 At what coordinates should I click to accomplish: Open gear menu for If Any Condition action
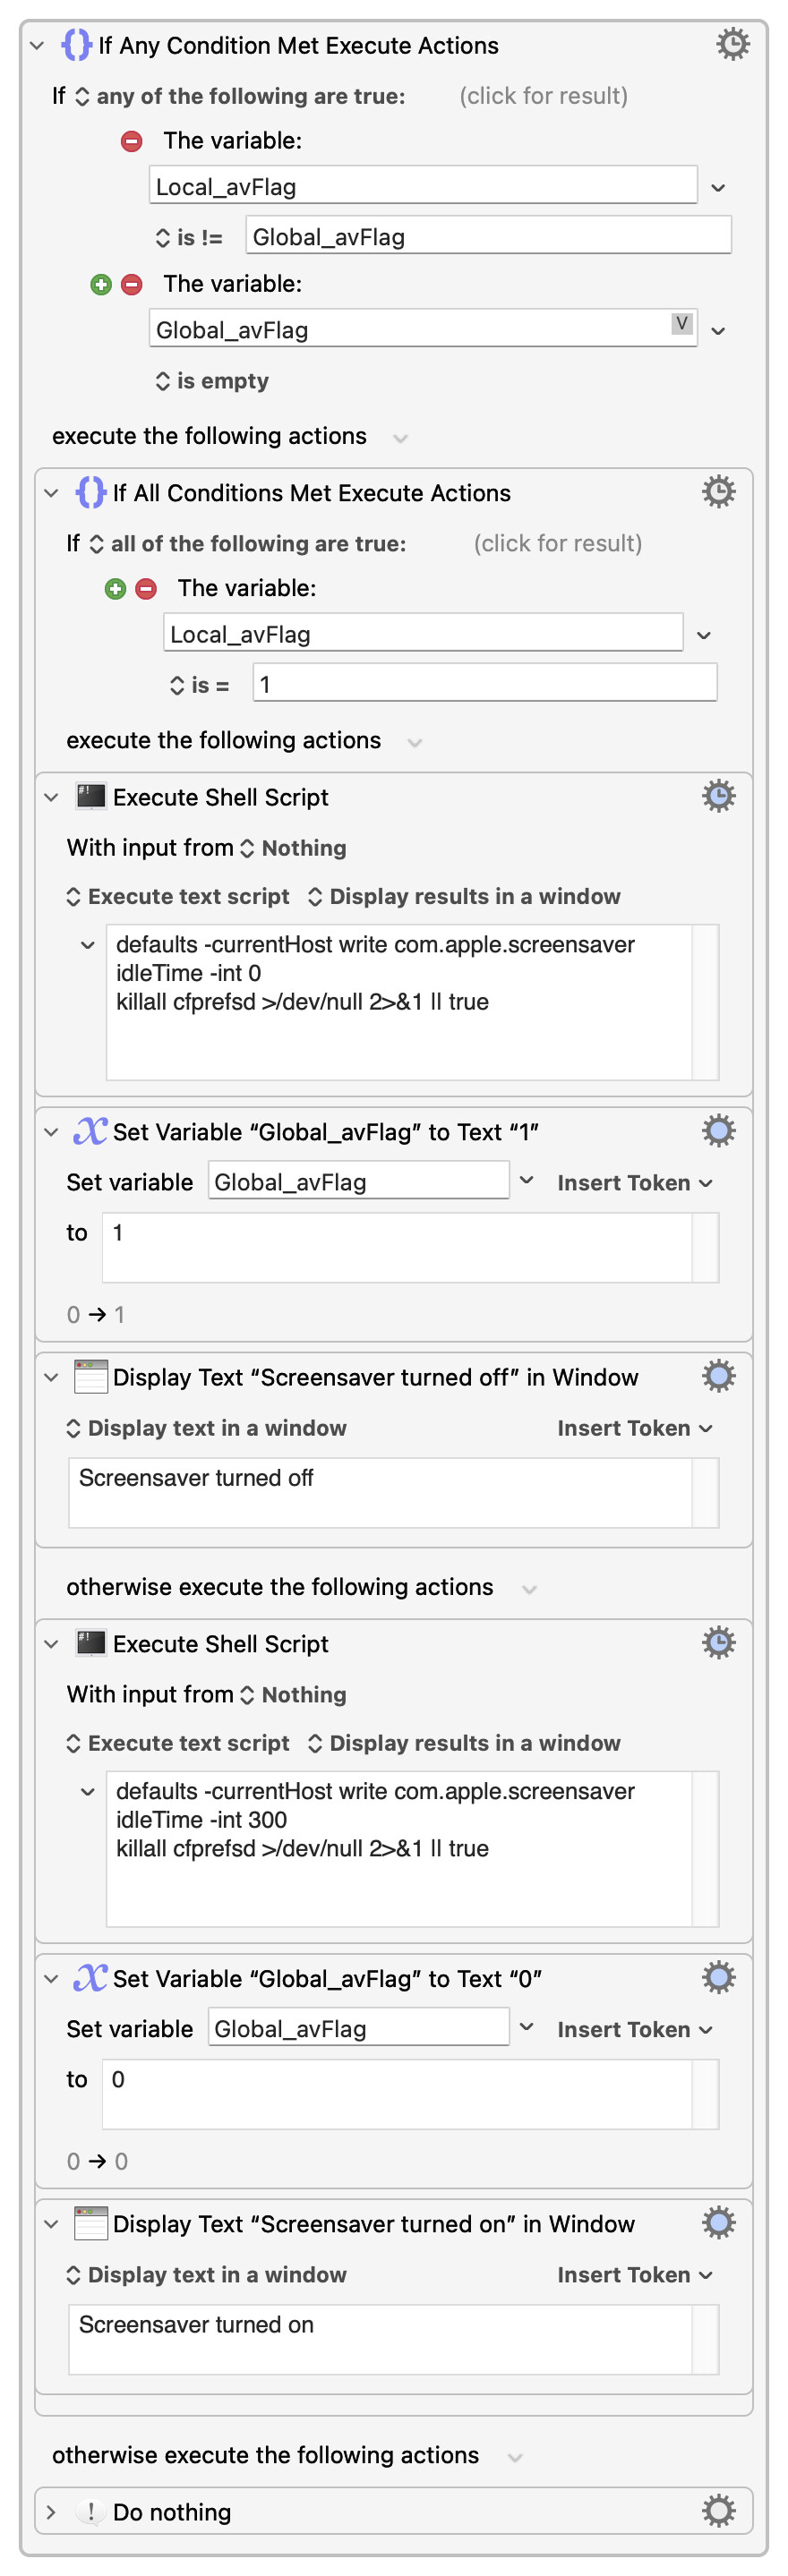coord(732,45)
